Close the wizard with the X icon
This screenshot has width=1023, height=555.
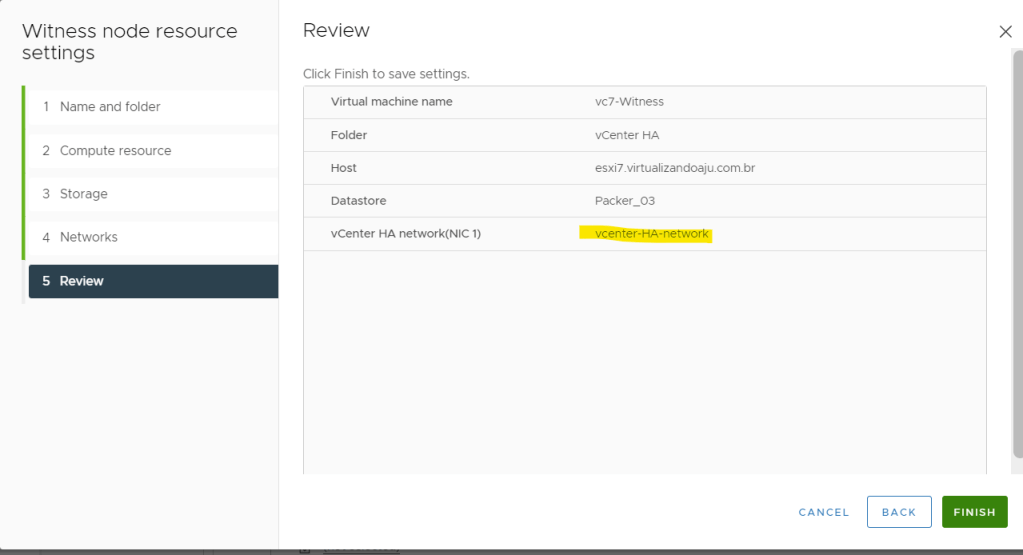[x=1005, y=32]
